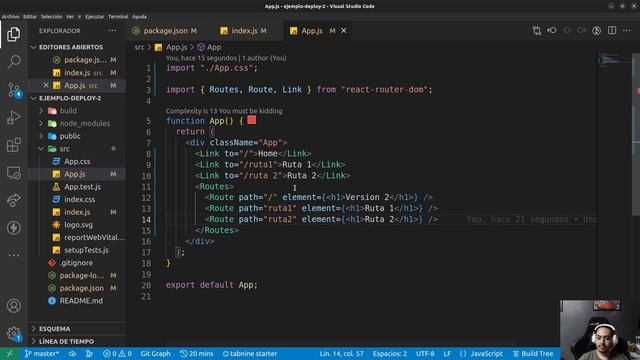Screen dimensions: 640x360
Task: Click the compare changes icon in editor toolbar
Action: pos(537,31)
